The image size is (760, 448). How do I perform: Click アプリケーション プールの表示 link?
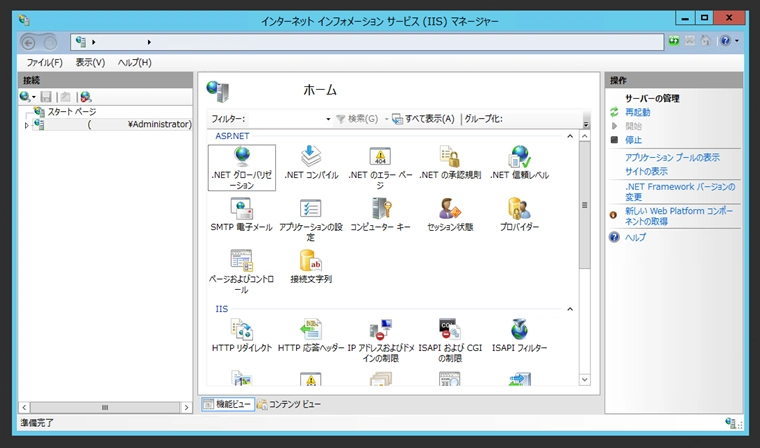[672, 158]
